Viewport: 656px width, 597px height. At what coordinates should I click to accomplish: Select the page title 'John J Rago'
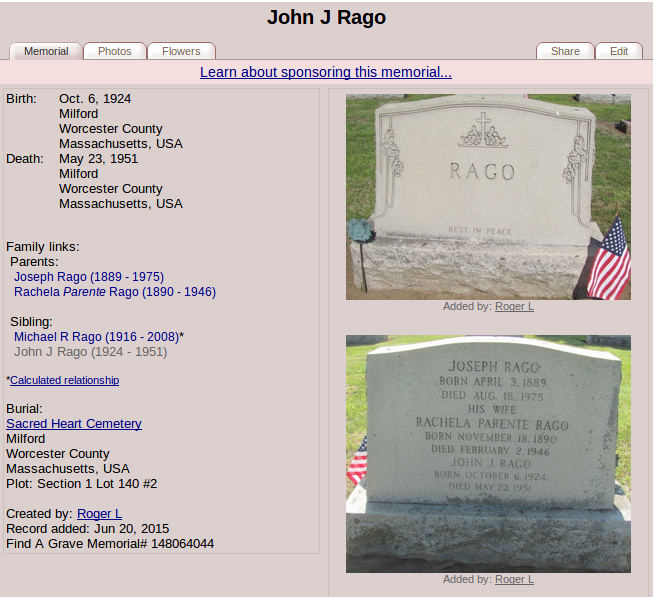(x=326, y=18)
